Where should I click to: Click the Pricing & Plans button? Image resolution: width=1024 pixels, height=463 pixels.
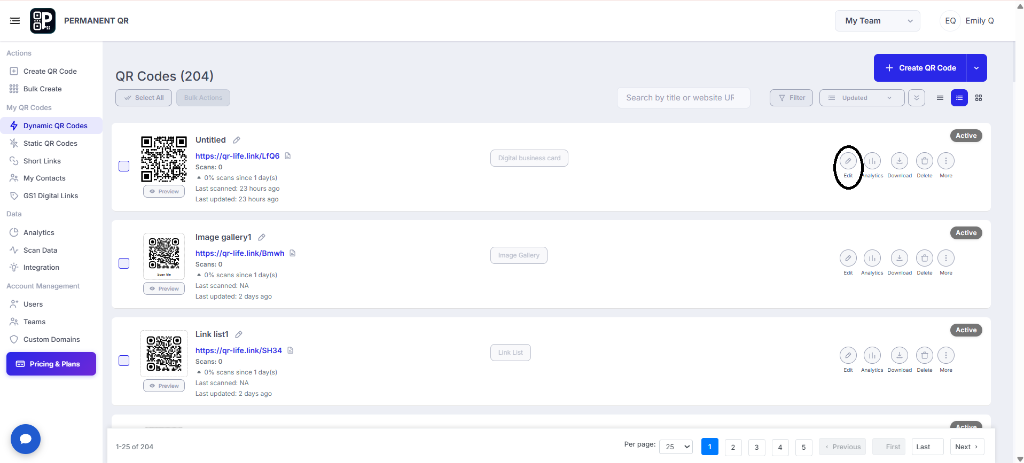point(51,364)
